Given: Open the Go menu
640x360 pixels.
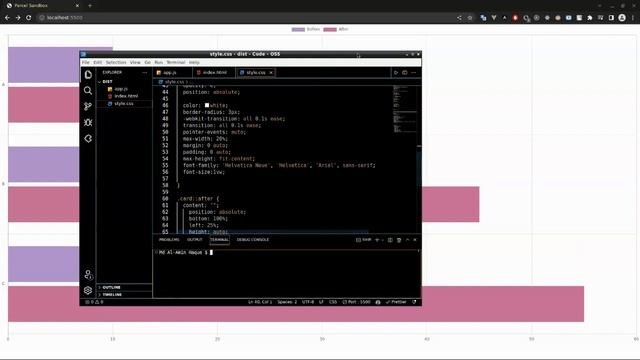Looking at the screenshot, I should click(147, 62).
